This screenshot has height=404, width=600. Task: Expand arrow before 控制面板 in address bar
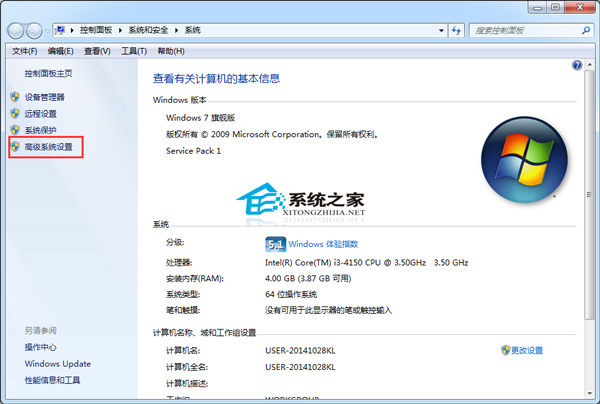72,30
